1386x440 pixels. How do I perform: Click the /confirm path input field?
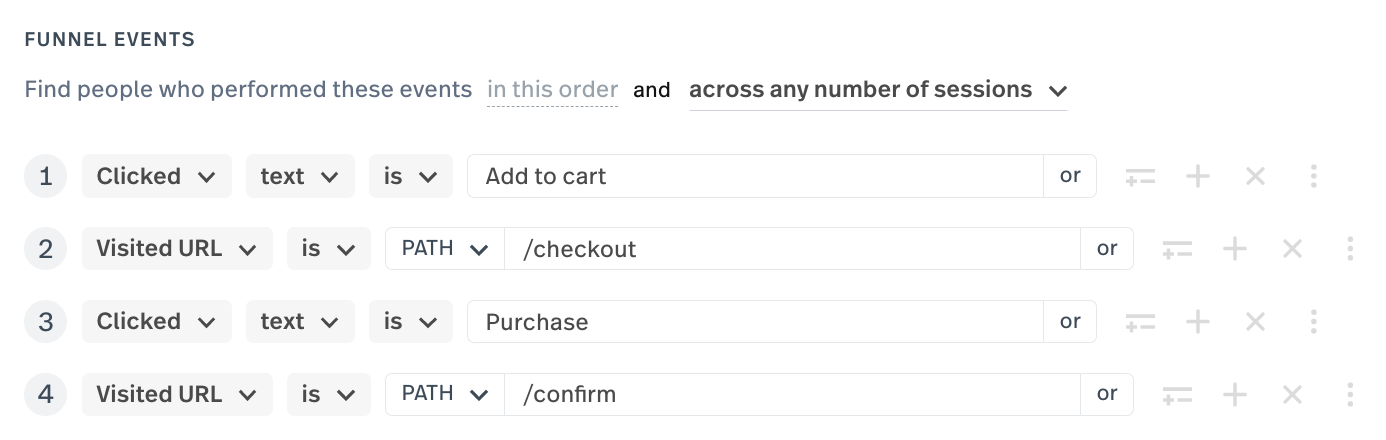click(x=792, y=395)
